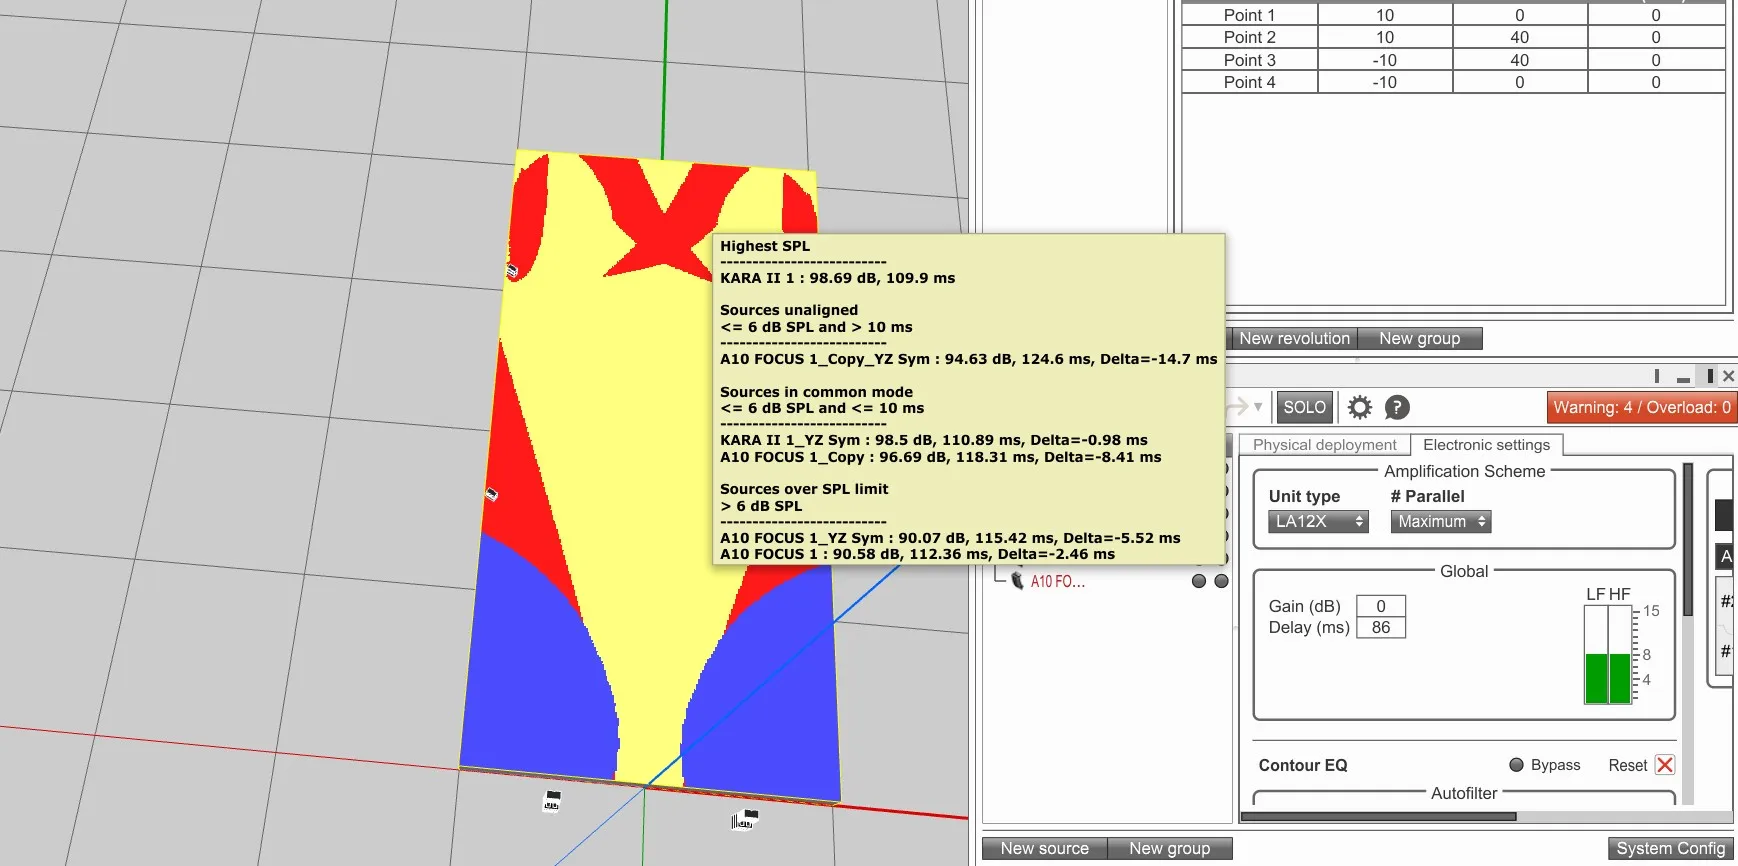Select the right loudspeaker icon below the mapped area
The height and width of the screenshot is (866, 1738).
pos(745,820)
